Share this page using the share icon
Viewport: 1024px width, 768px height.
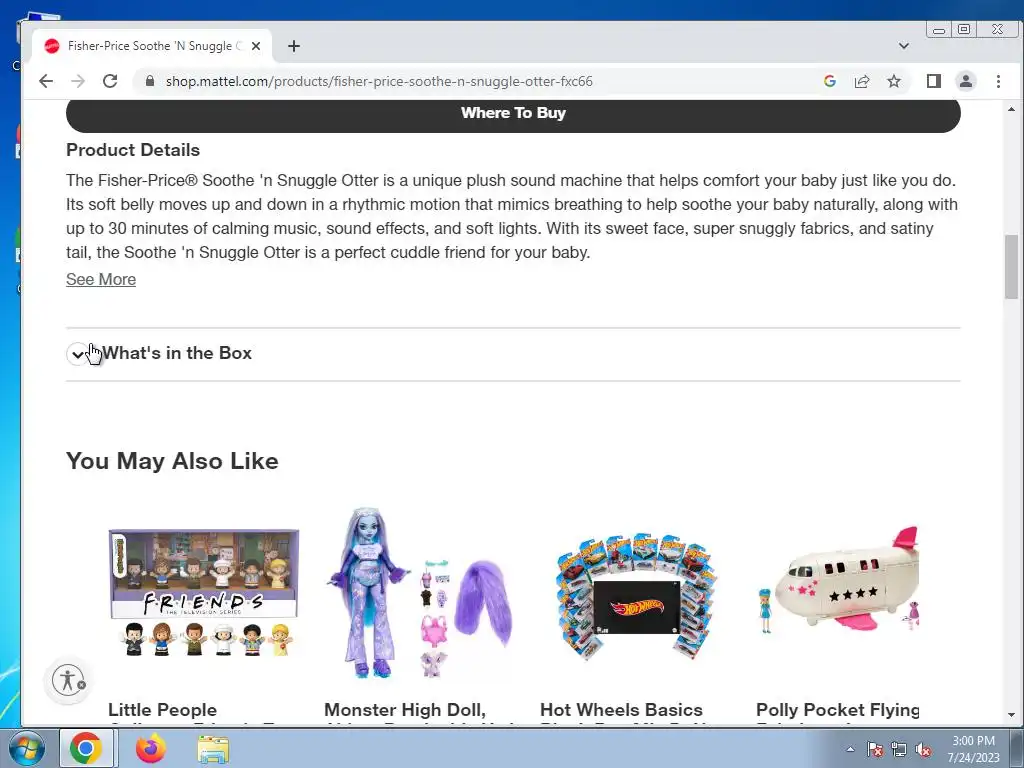click(x=861, y=81)
